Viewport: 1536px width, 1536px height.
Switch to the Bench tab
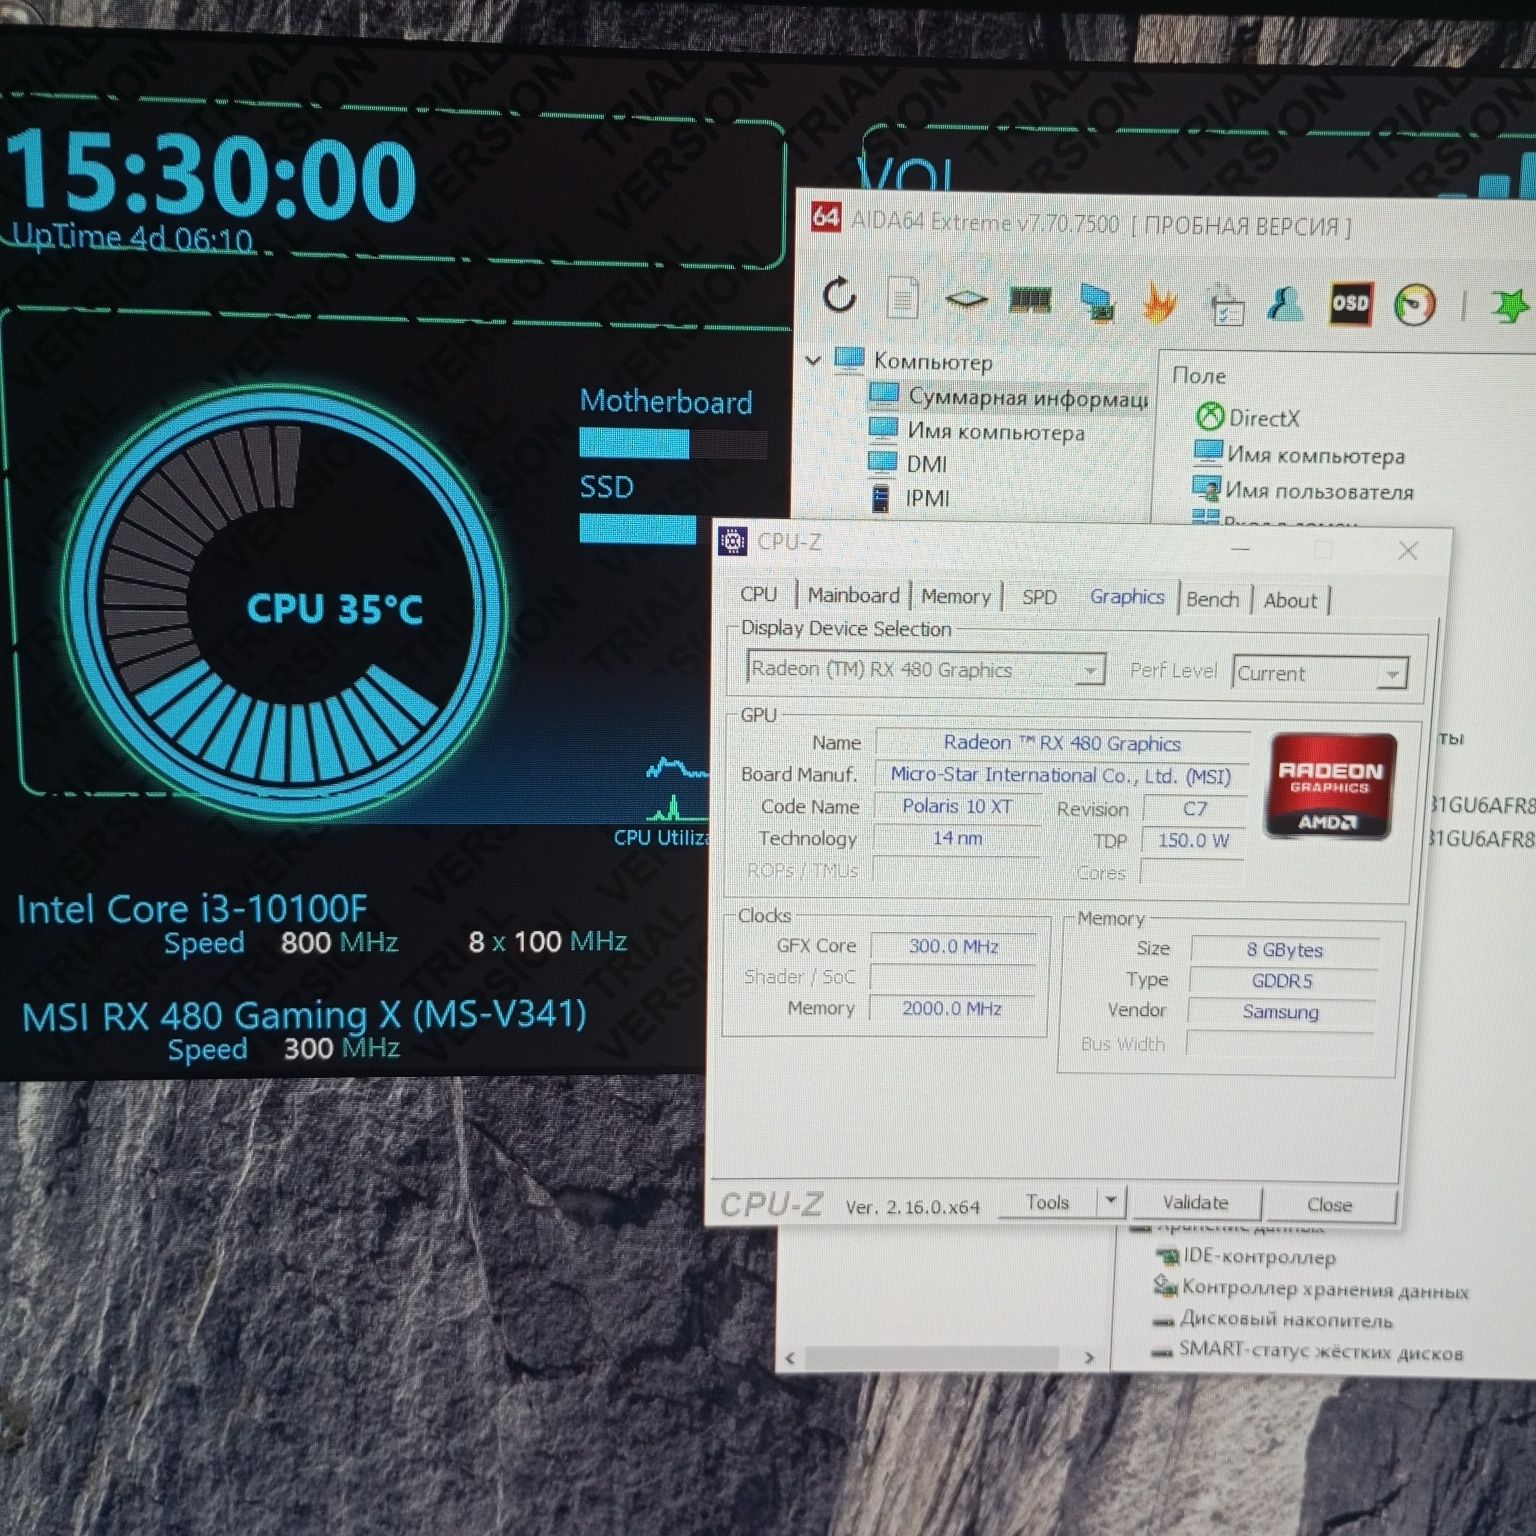click(x=1212, y=599)
